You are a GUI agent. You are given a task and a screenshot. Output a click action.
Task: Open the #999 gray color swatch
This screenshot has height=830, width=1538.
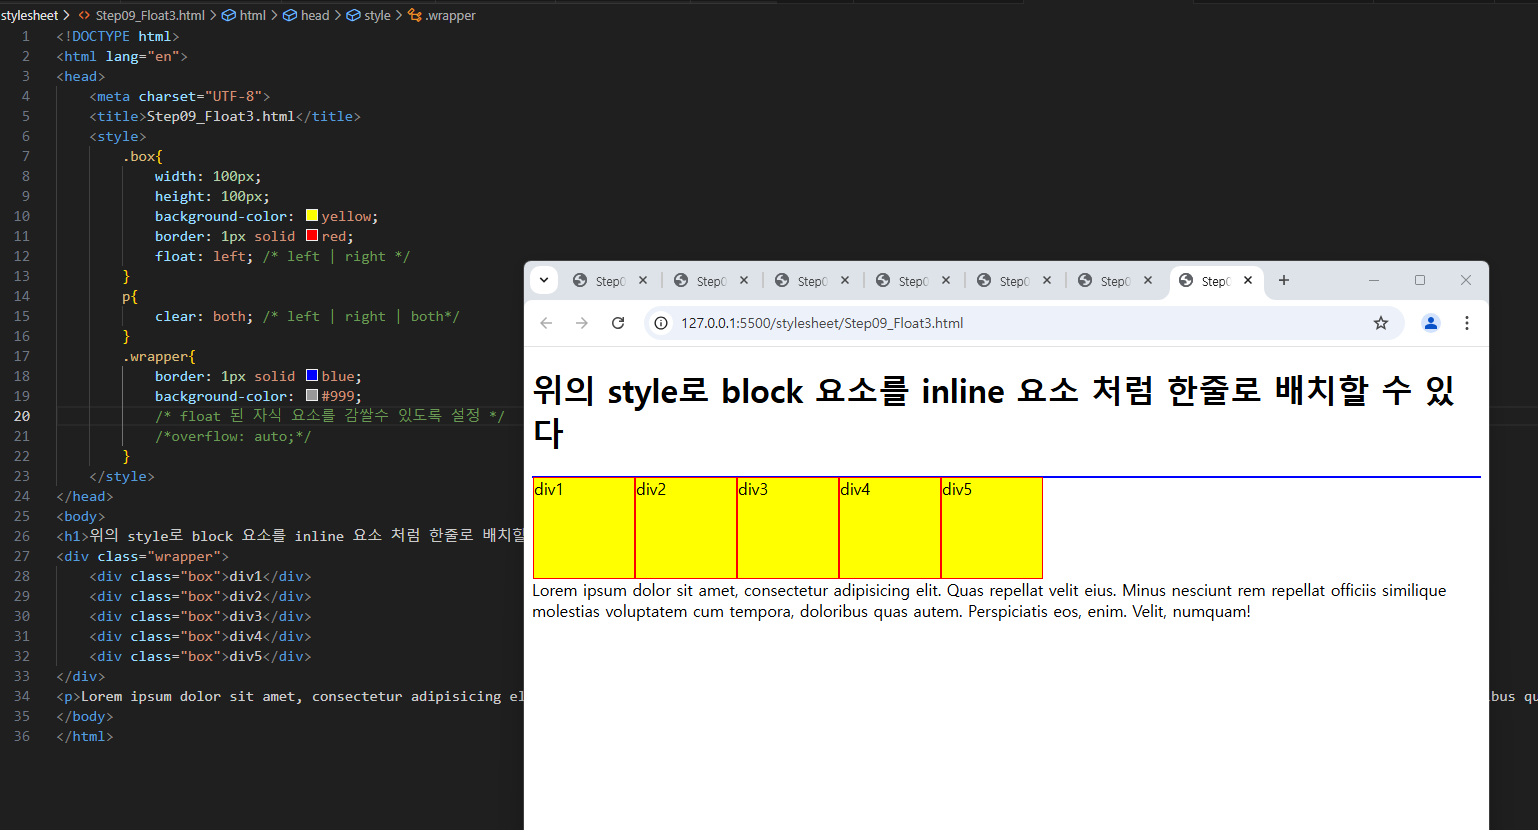click(x=312, y=395)
